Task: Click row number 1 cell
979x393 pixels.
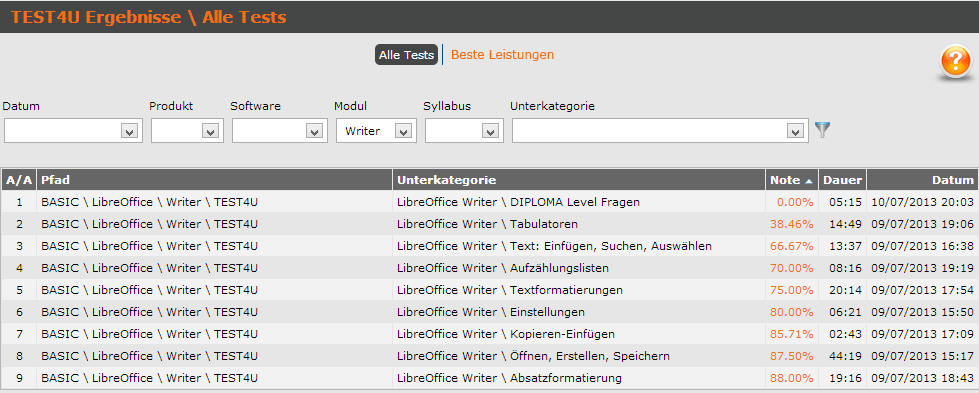Action: (19, 202)
